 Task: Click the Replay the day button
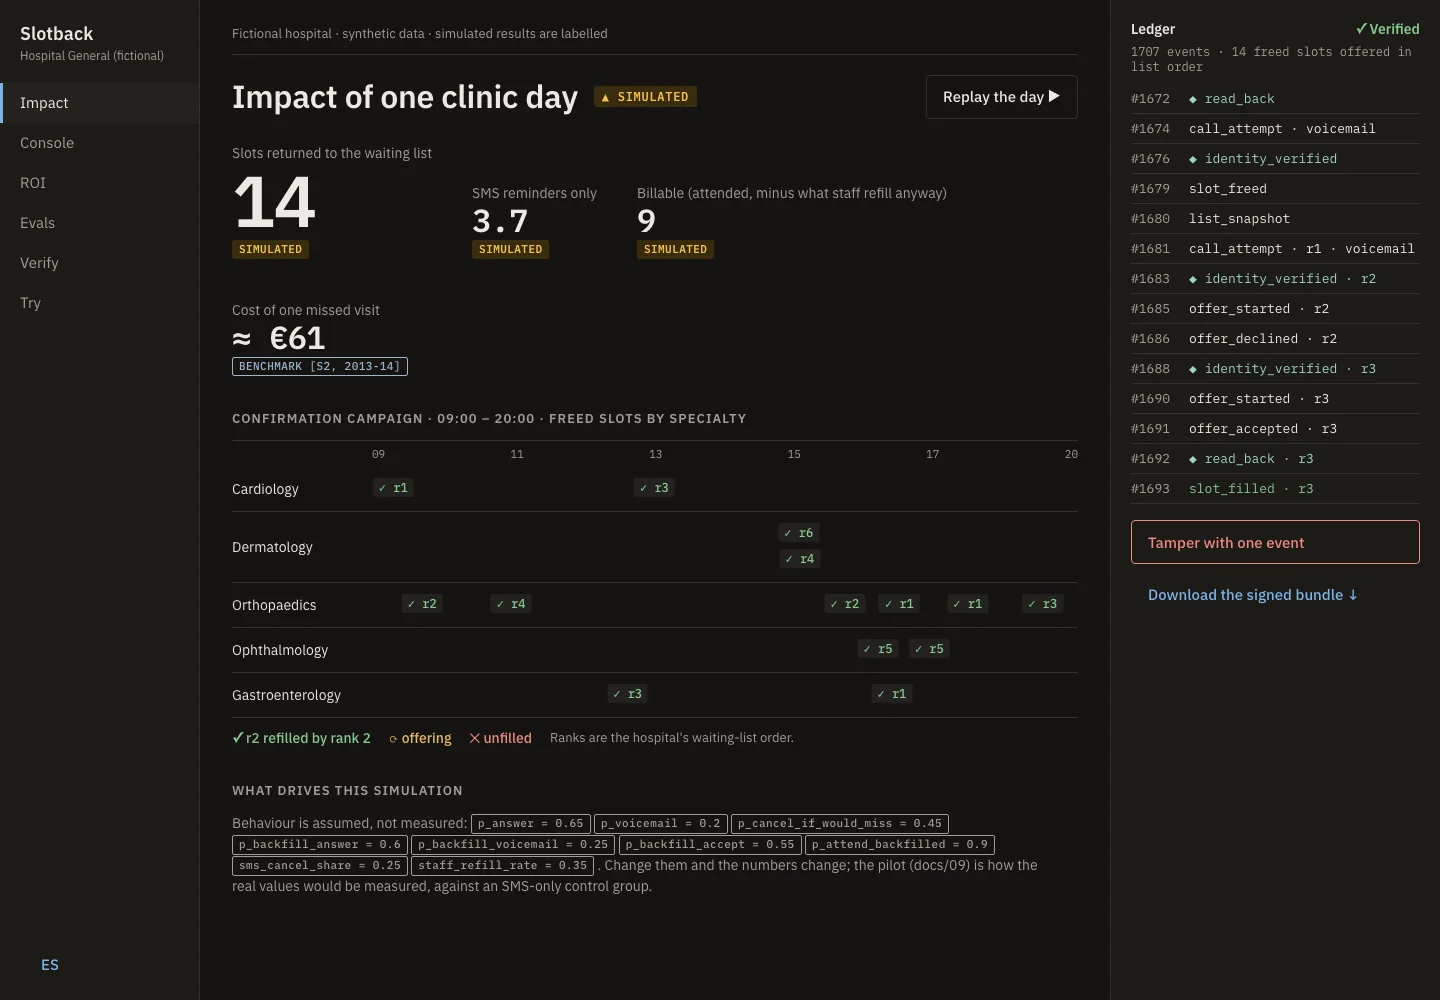click(1002, 97)
